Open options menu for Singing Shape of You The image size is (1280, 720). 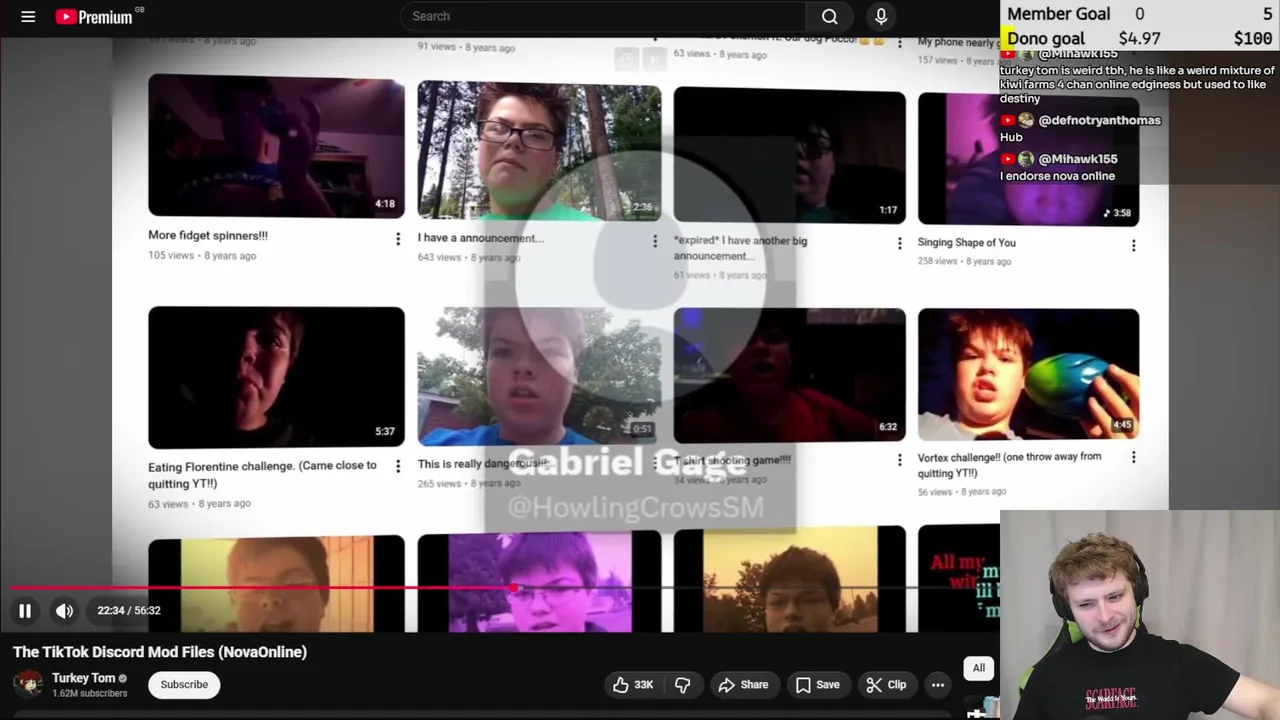pos(1133,245)
